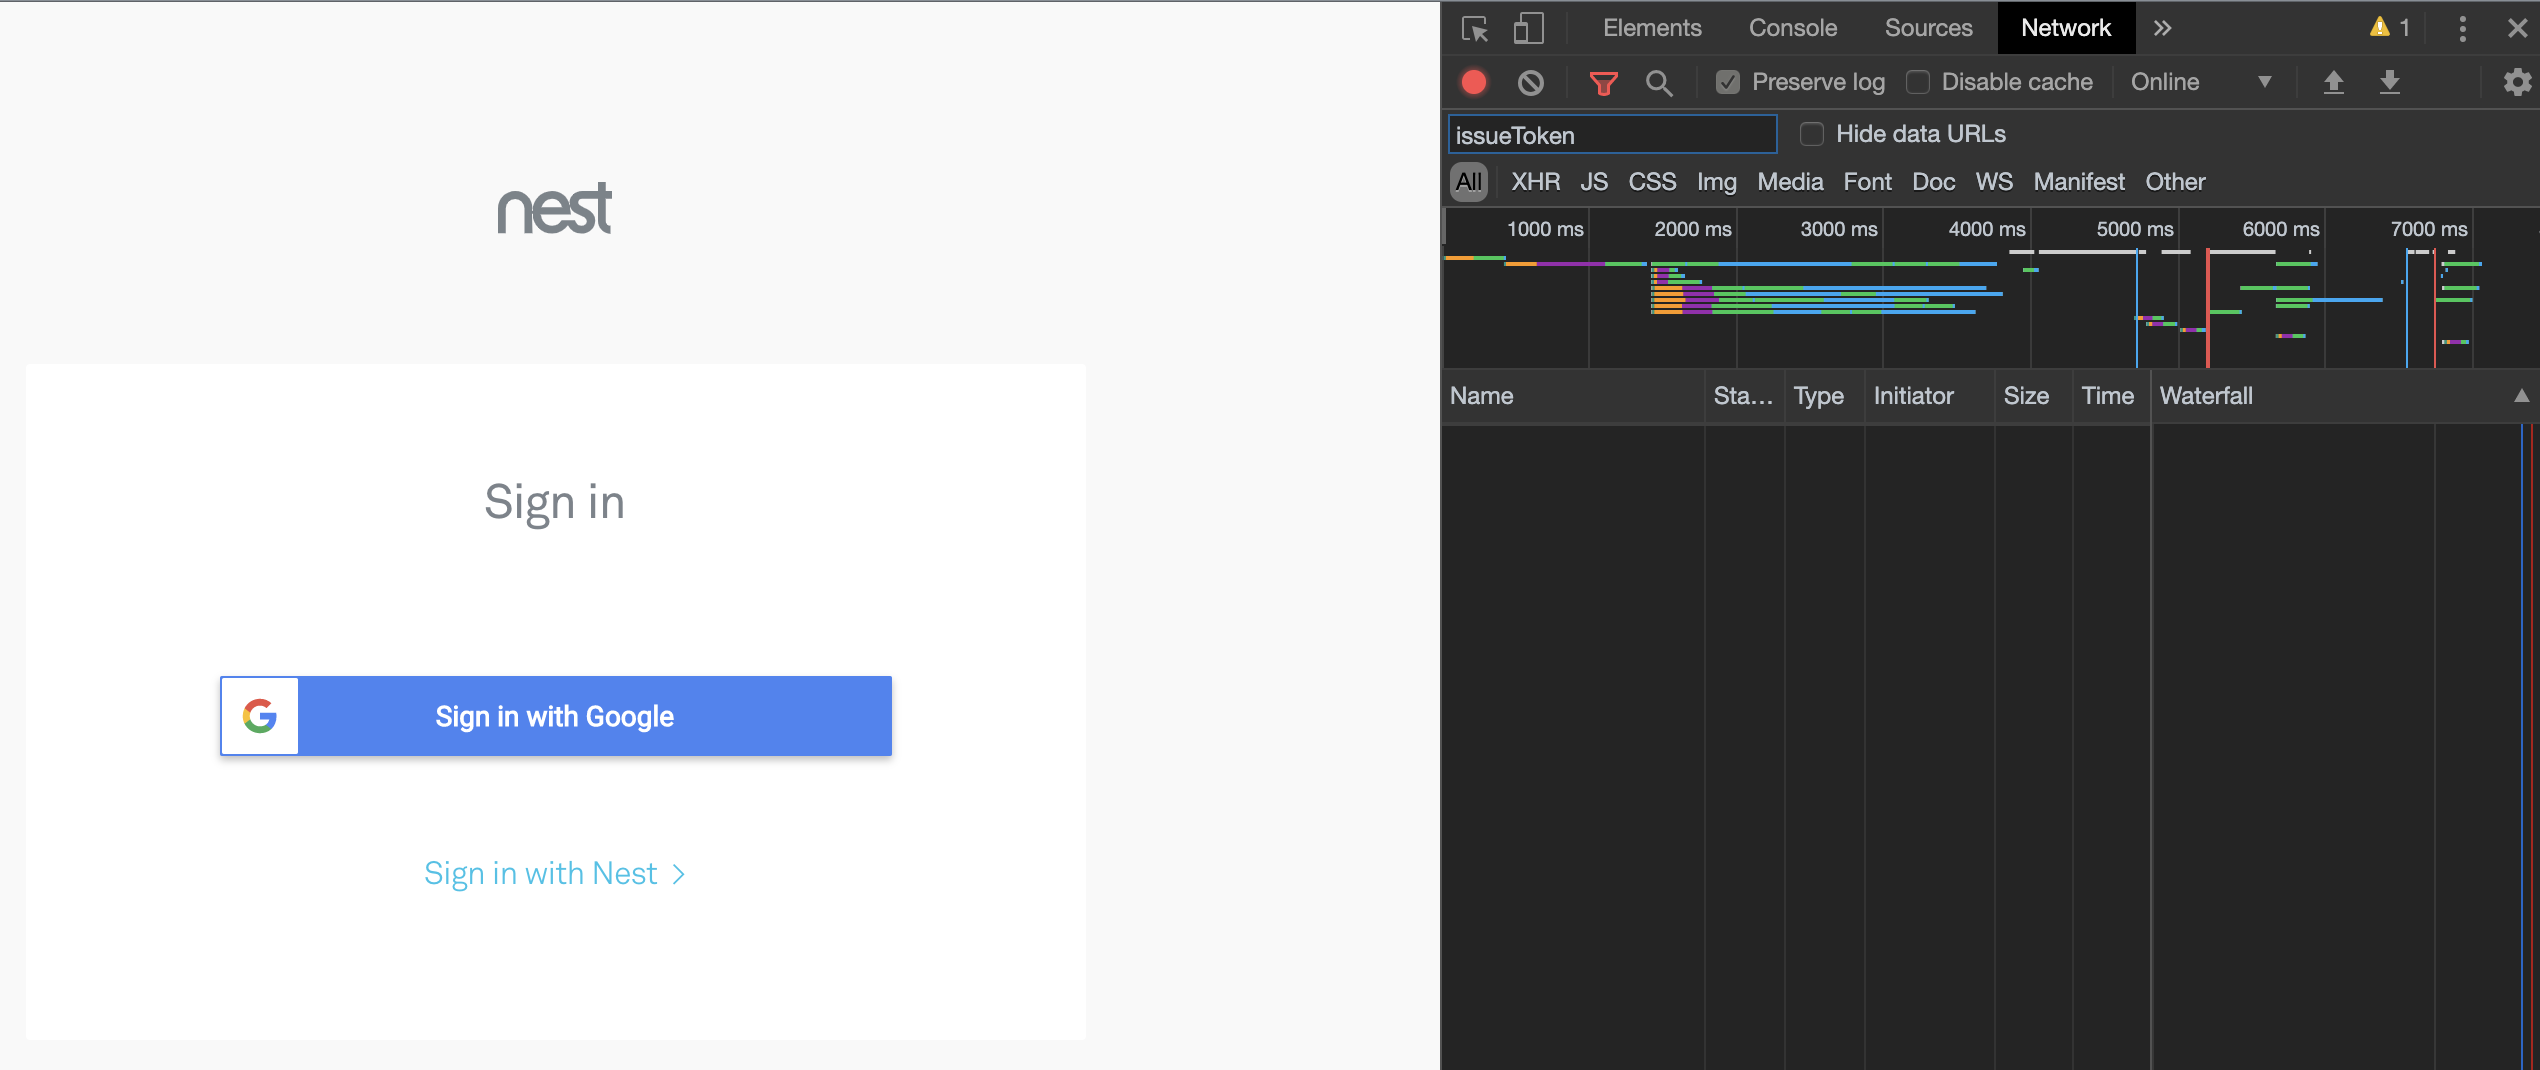The image size is (2540, 1070).
Task: Filter requests by JS
Action: (x=1594, y=182)
